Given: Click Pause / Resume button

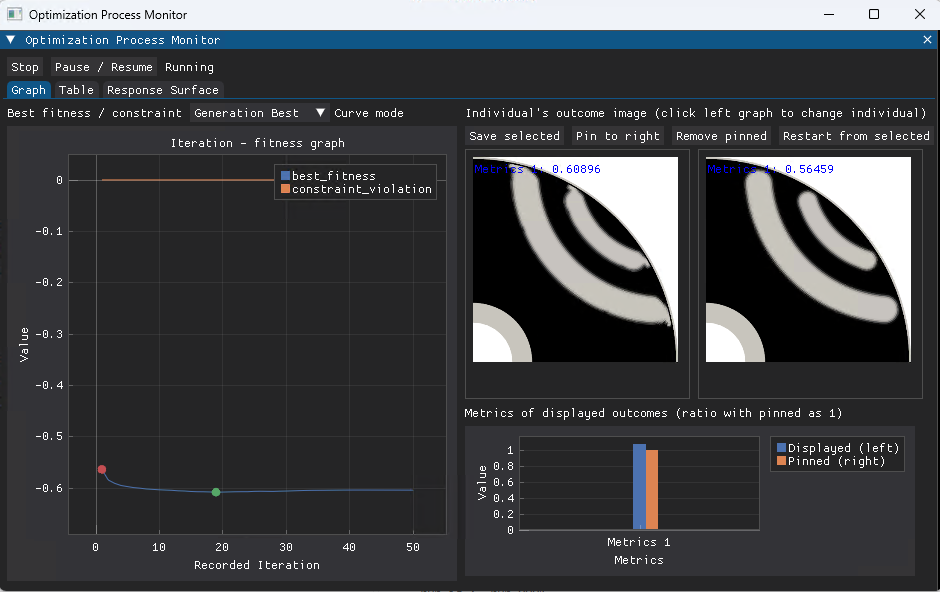Looking at the screenshot, I should coord(104,67).
